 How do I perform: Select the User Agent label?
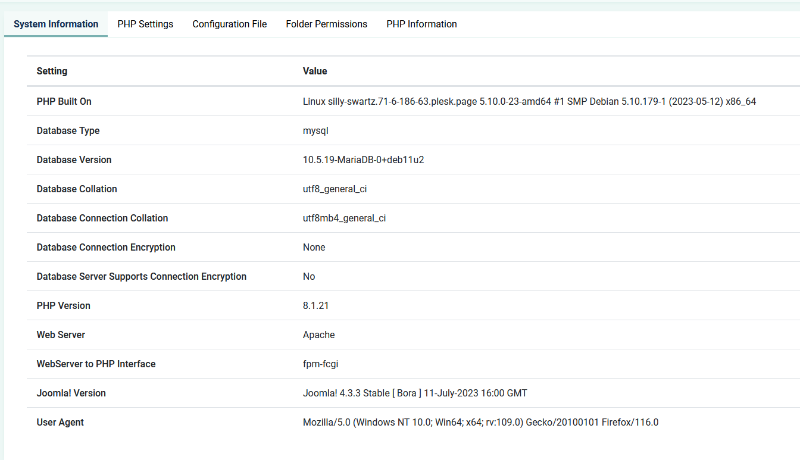pos(60,422)
